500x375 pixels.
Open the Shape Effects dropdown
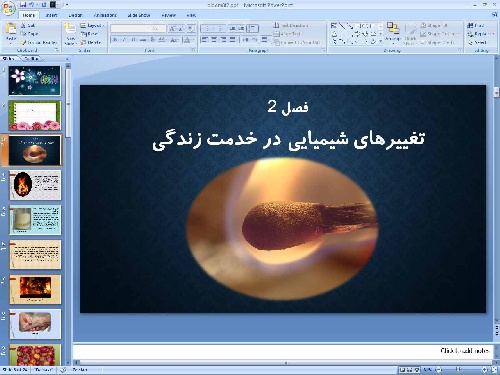(438, 42)
